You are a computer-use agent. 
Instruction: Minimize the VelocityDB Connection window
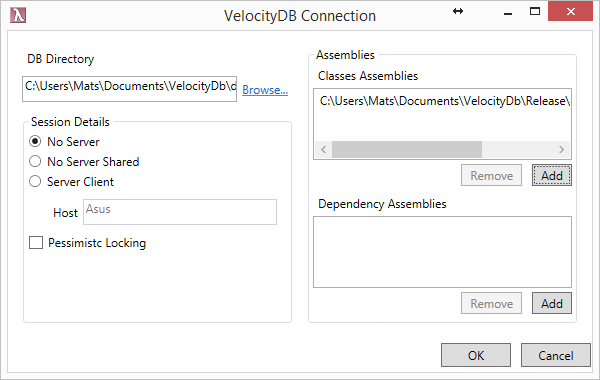[508, 13]
